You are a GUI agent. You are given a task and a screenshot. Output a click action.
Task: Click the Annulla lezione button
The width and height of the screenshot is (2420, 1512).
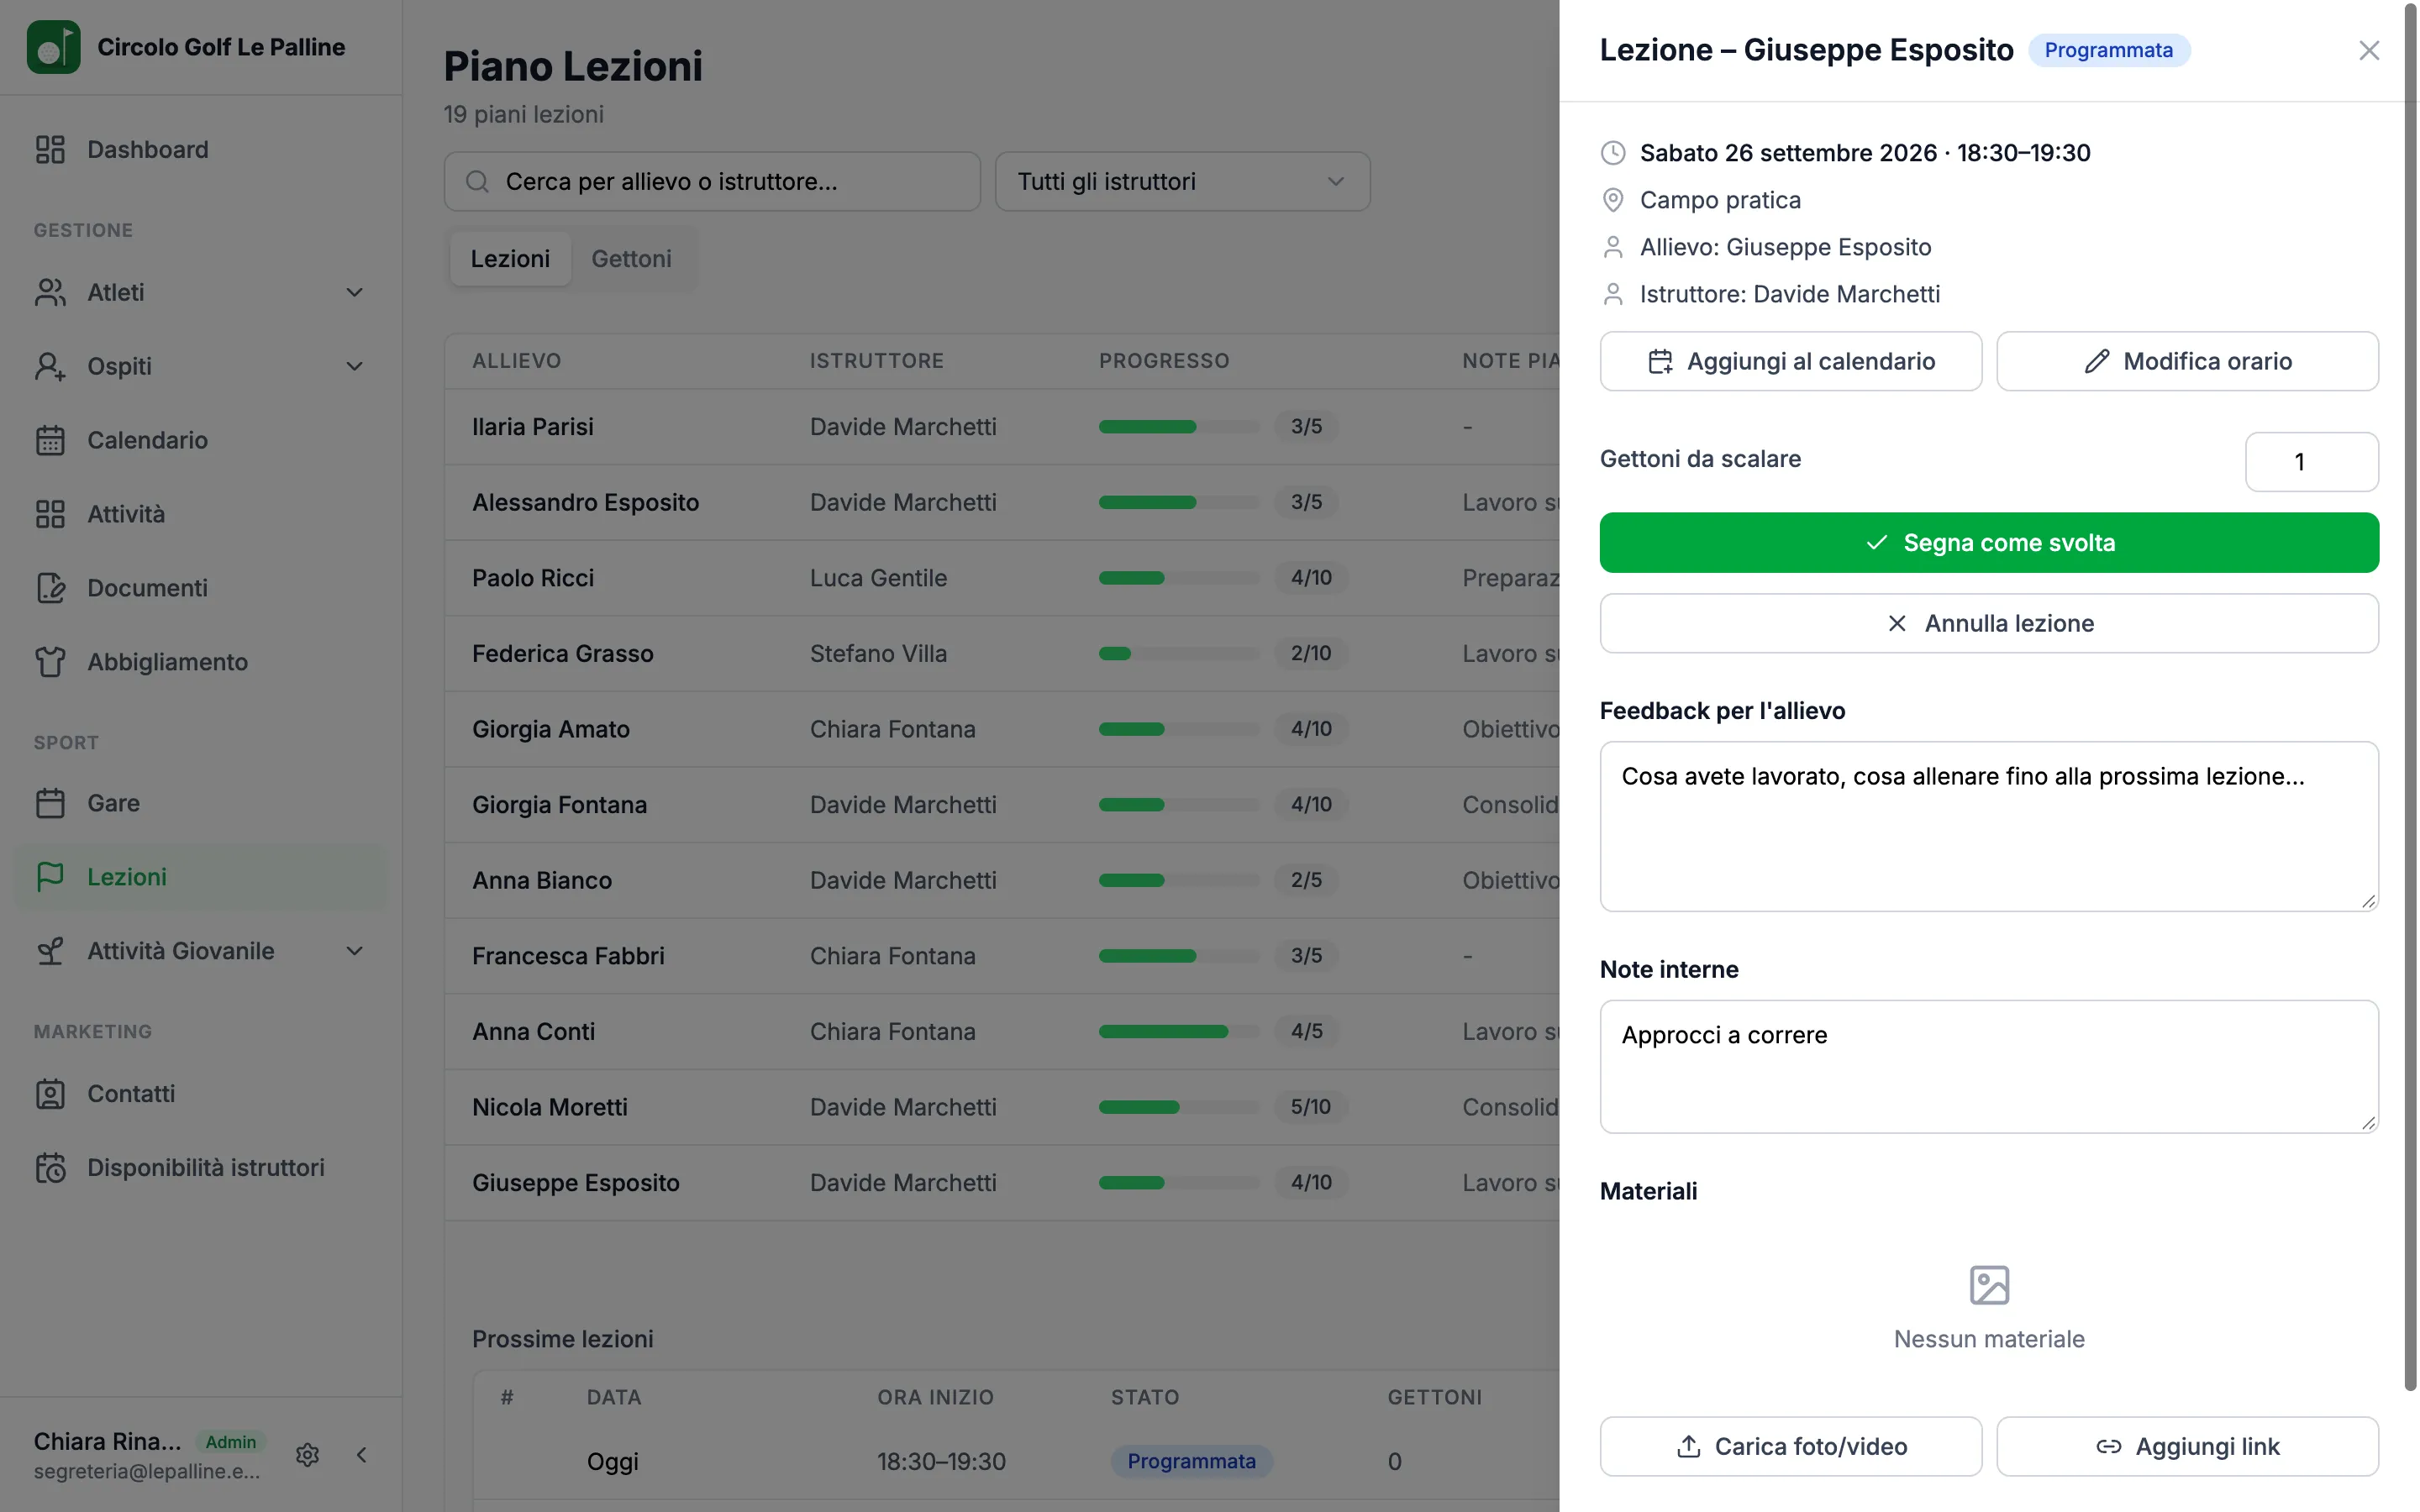pyautogui.click(x=1988, y=624)
